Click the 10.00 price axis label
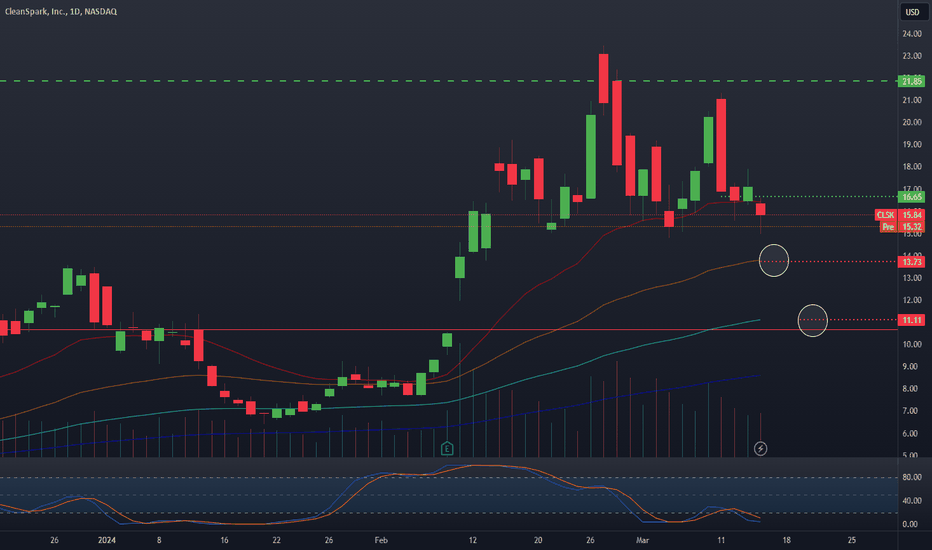The image size is (932, 550). click(912, 344)
